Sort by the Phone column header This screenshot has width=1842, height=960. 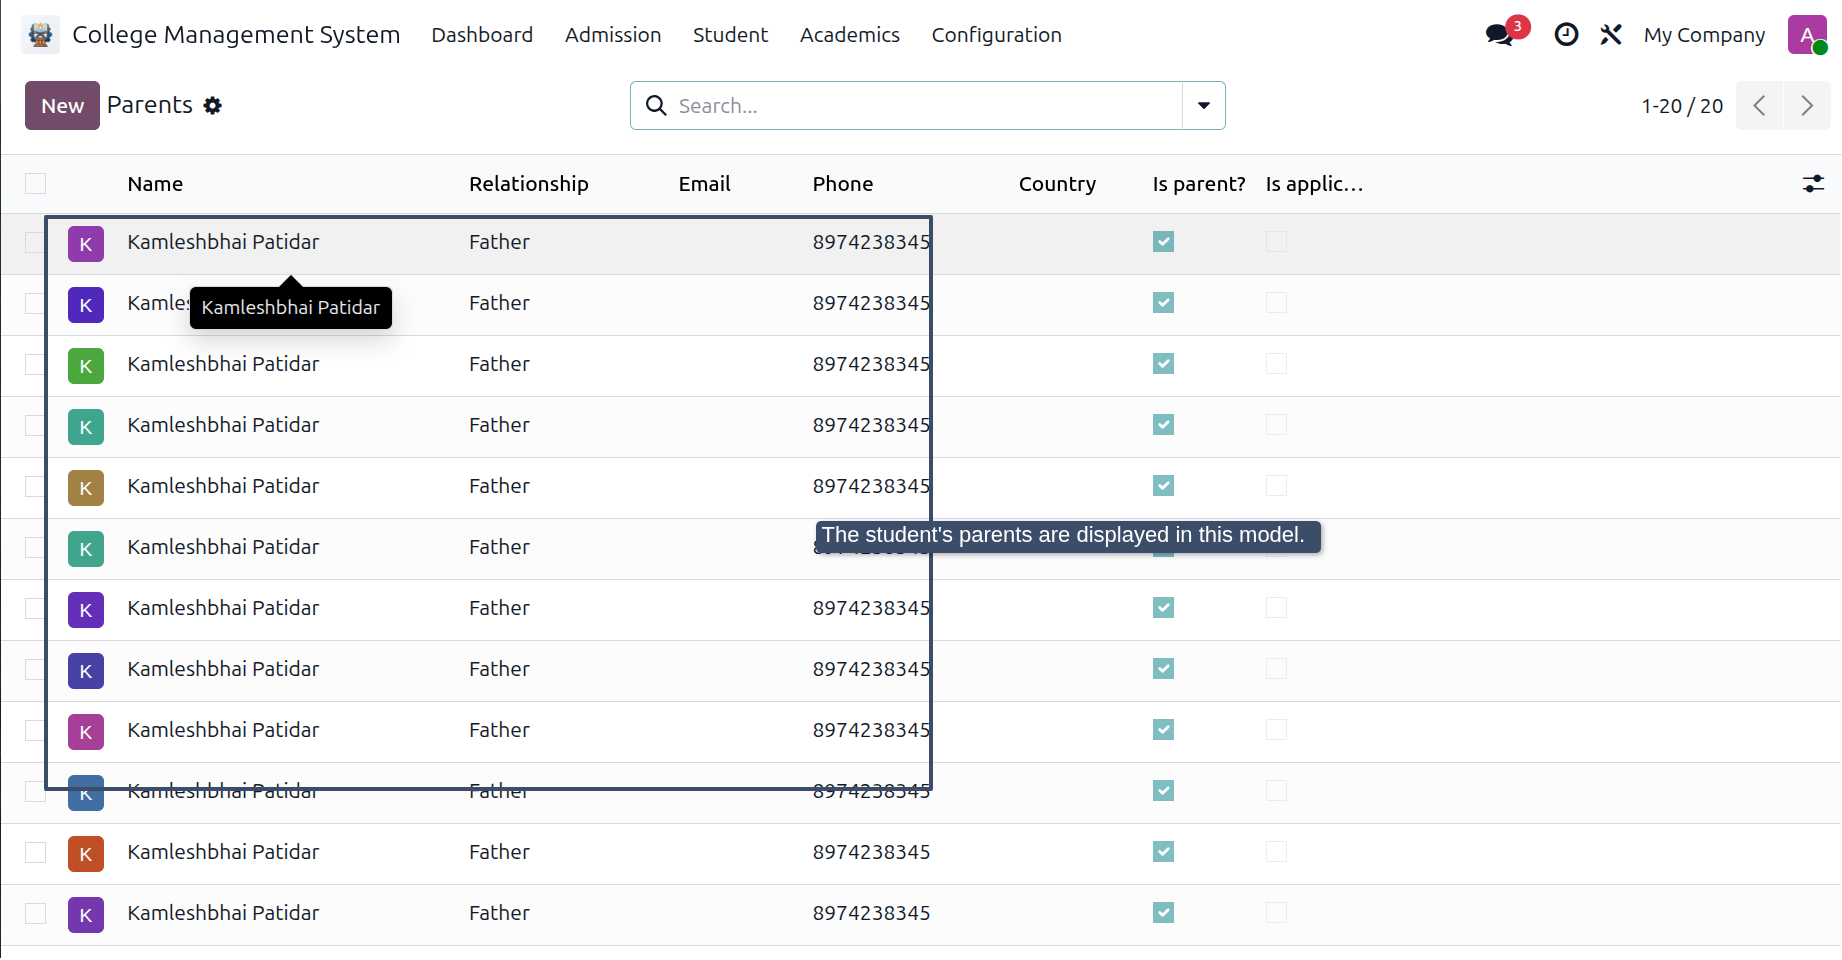point(843,184)
